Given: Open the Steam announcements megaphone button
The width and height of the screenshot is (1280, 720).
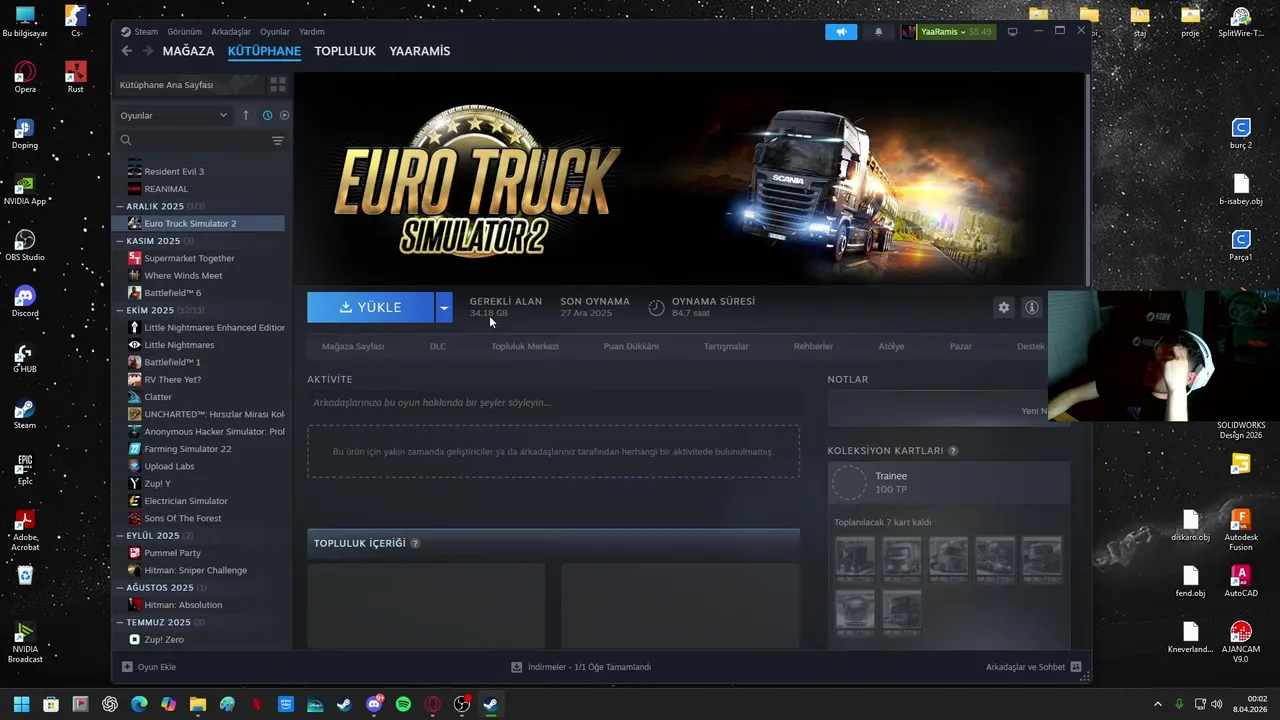Looking at the screenshot, I should pyautogui.click(x=841, y=32).
